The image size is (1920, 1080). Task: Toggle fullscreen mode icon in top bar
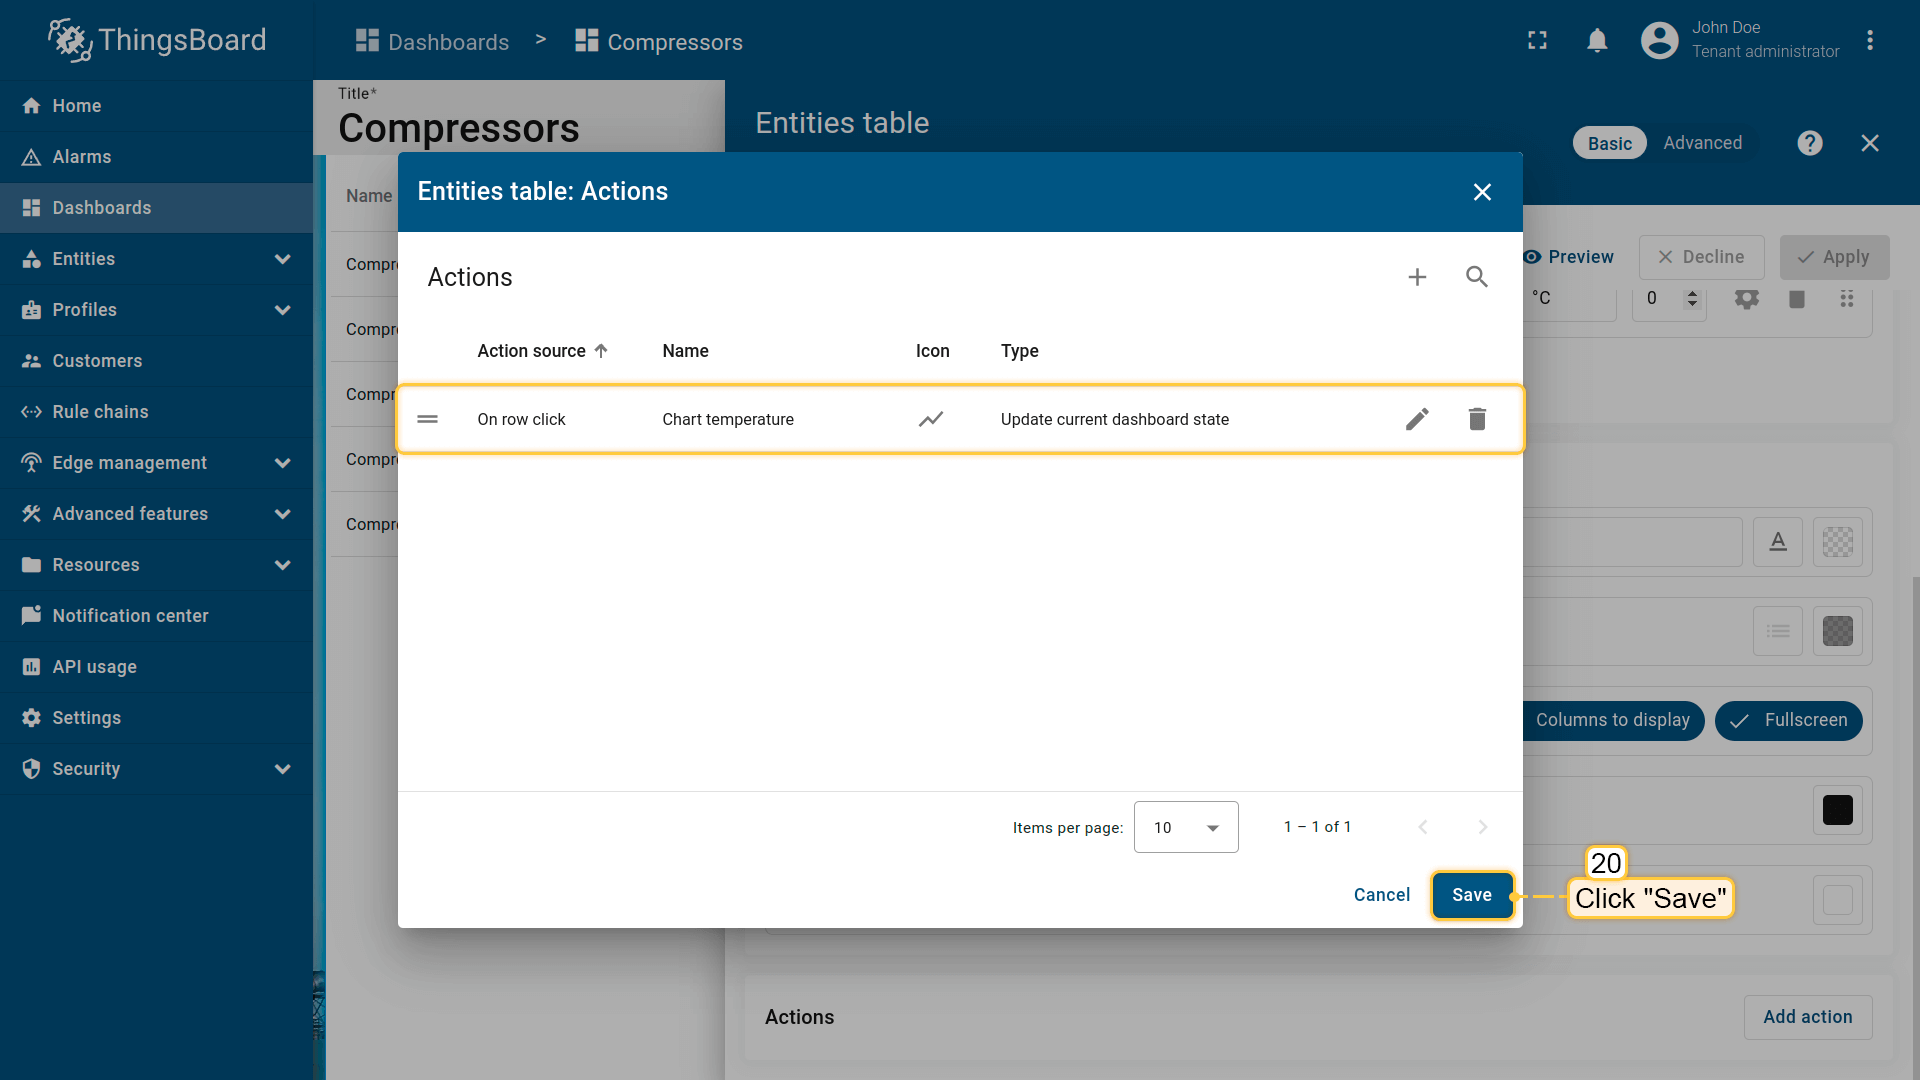(x=1537, y=41)
